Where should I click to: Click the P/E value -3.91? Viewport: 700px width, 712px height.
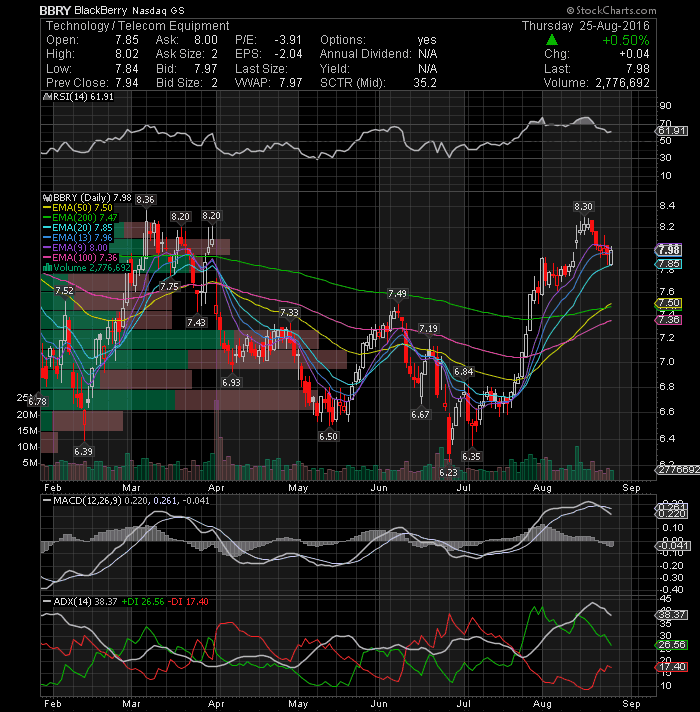[288, 40]
